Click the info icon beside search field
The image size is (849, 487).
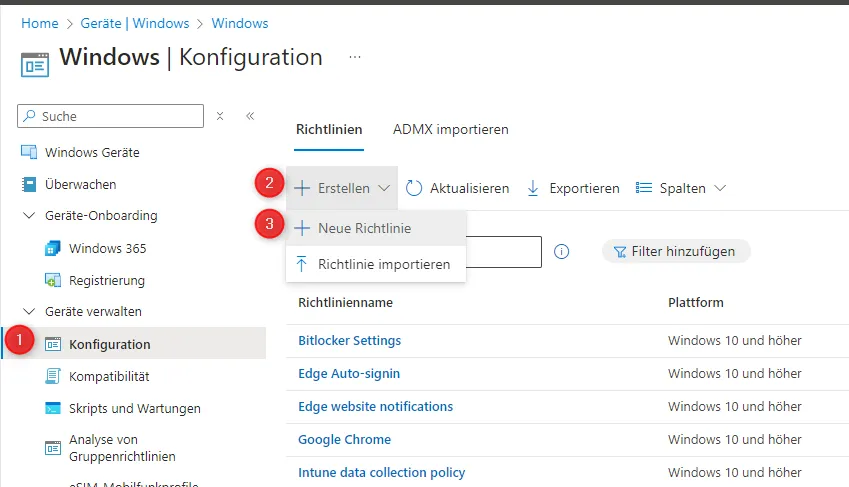click(x=561, y=252)
